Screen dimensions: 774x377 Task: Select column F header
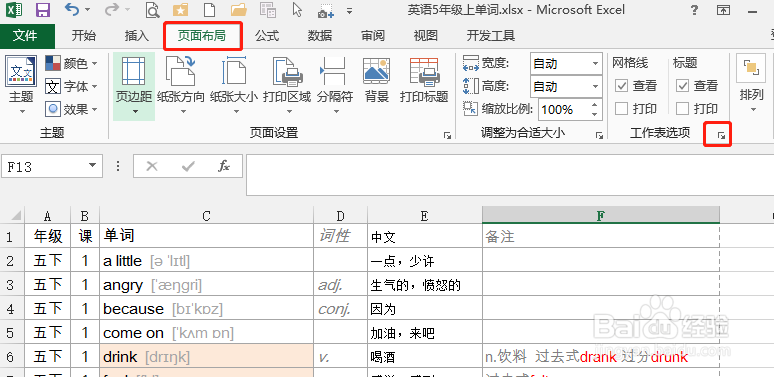[601, 215]
